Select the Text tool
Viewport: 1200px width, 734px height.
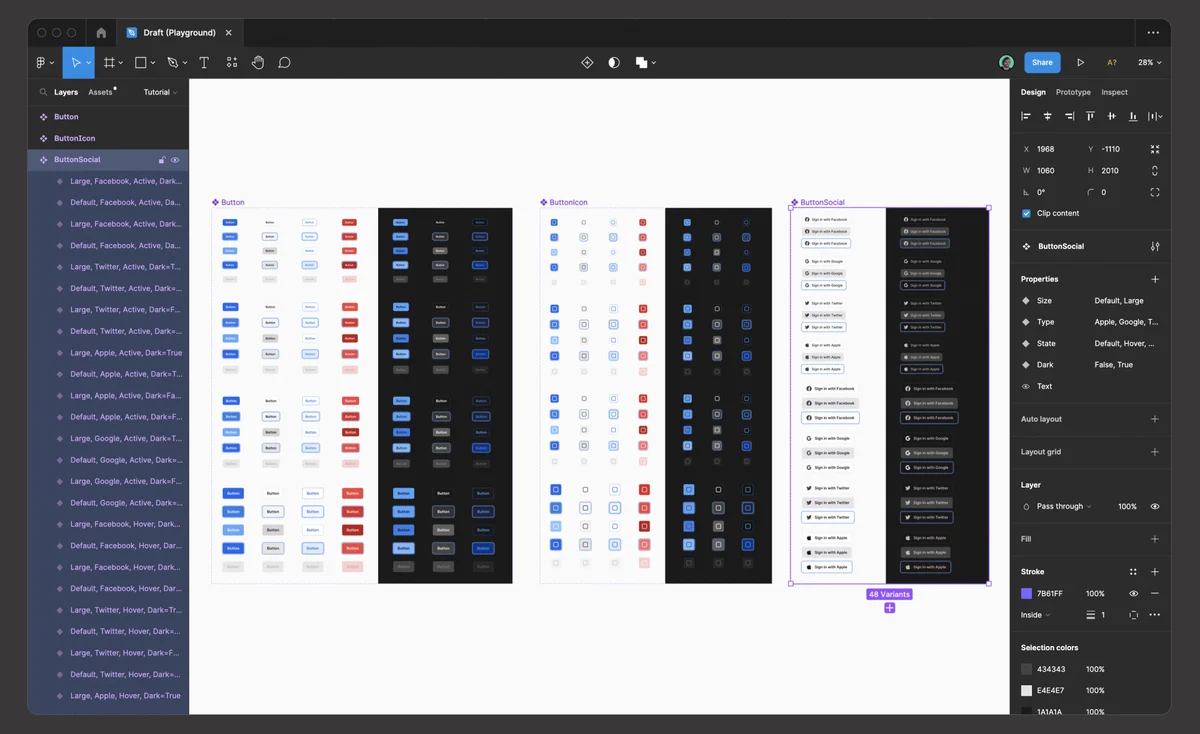pyautogui.click(x=204, y=62)
